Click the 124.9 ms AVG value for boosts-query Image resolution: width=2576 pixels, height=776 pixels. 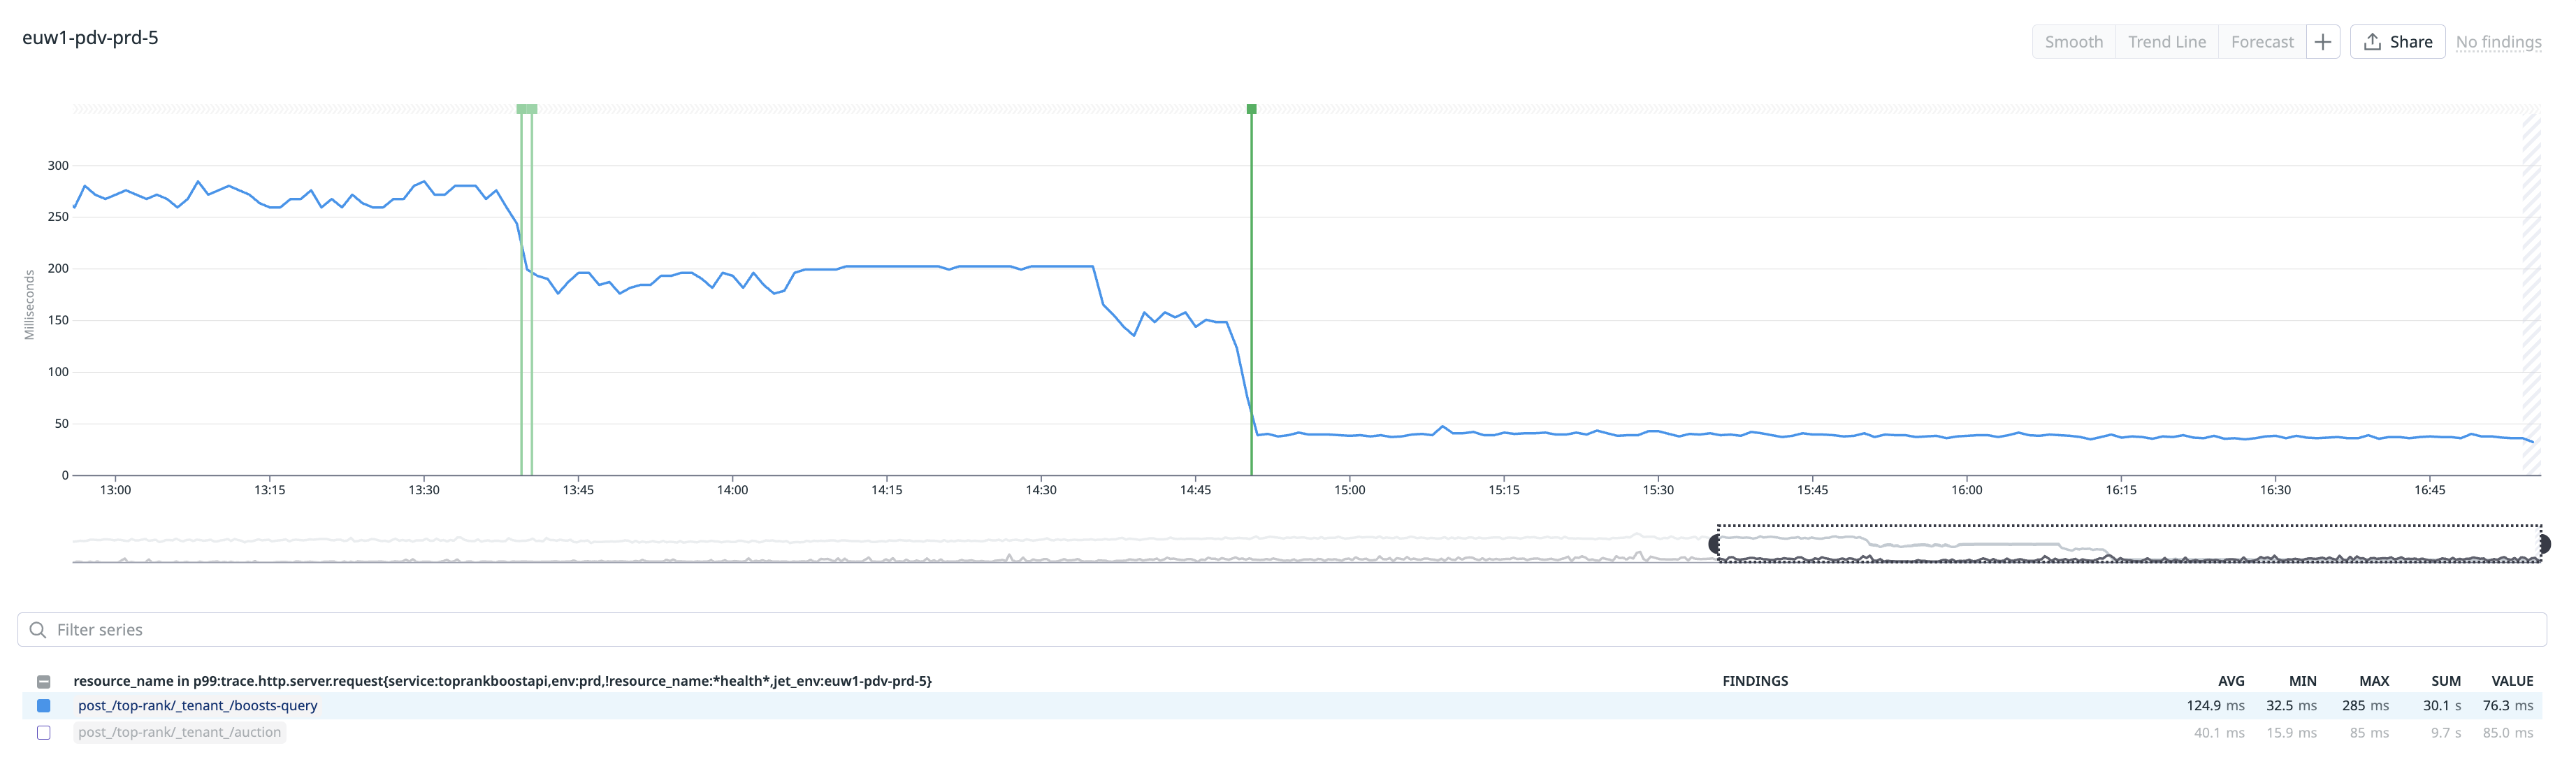tap(2215, 706)
